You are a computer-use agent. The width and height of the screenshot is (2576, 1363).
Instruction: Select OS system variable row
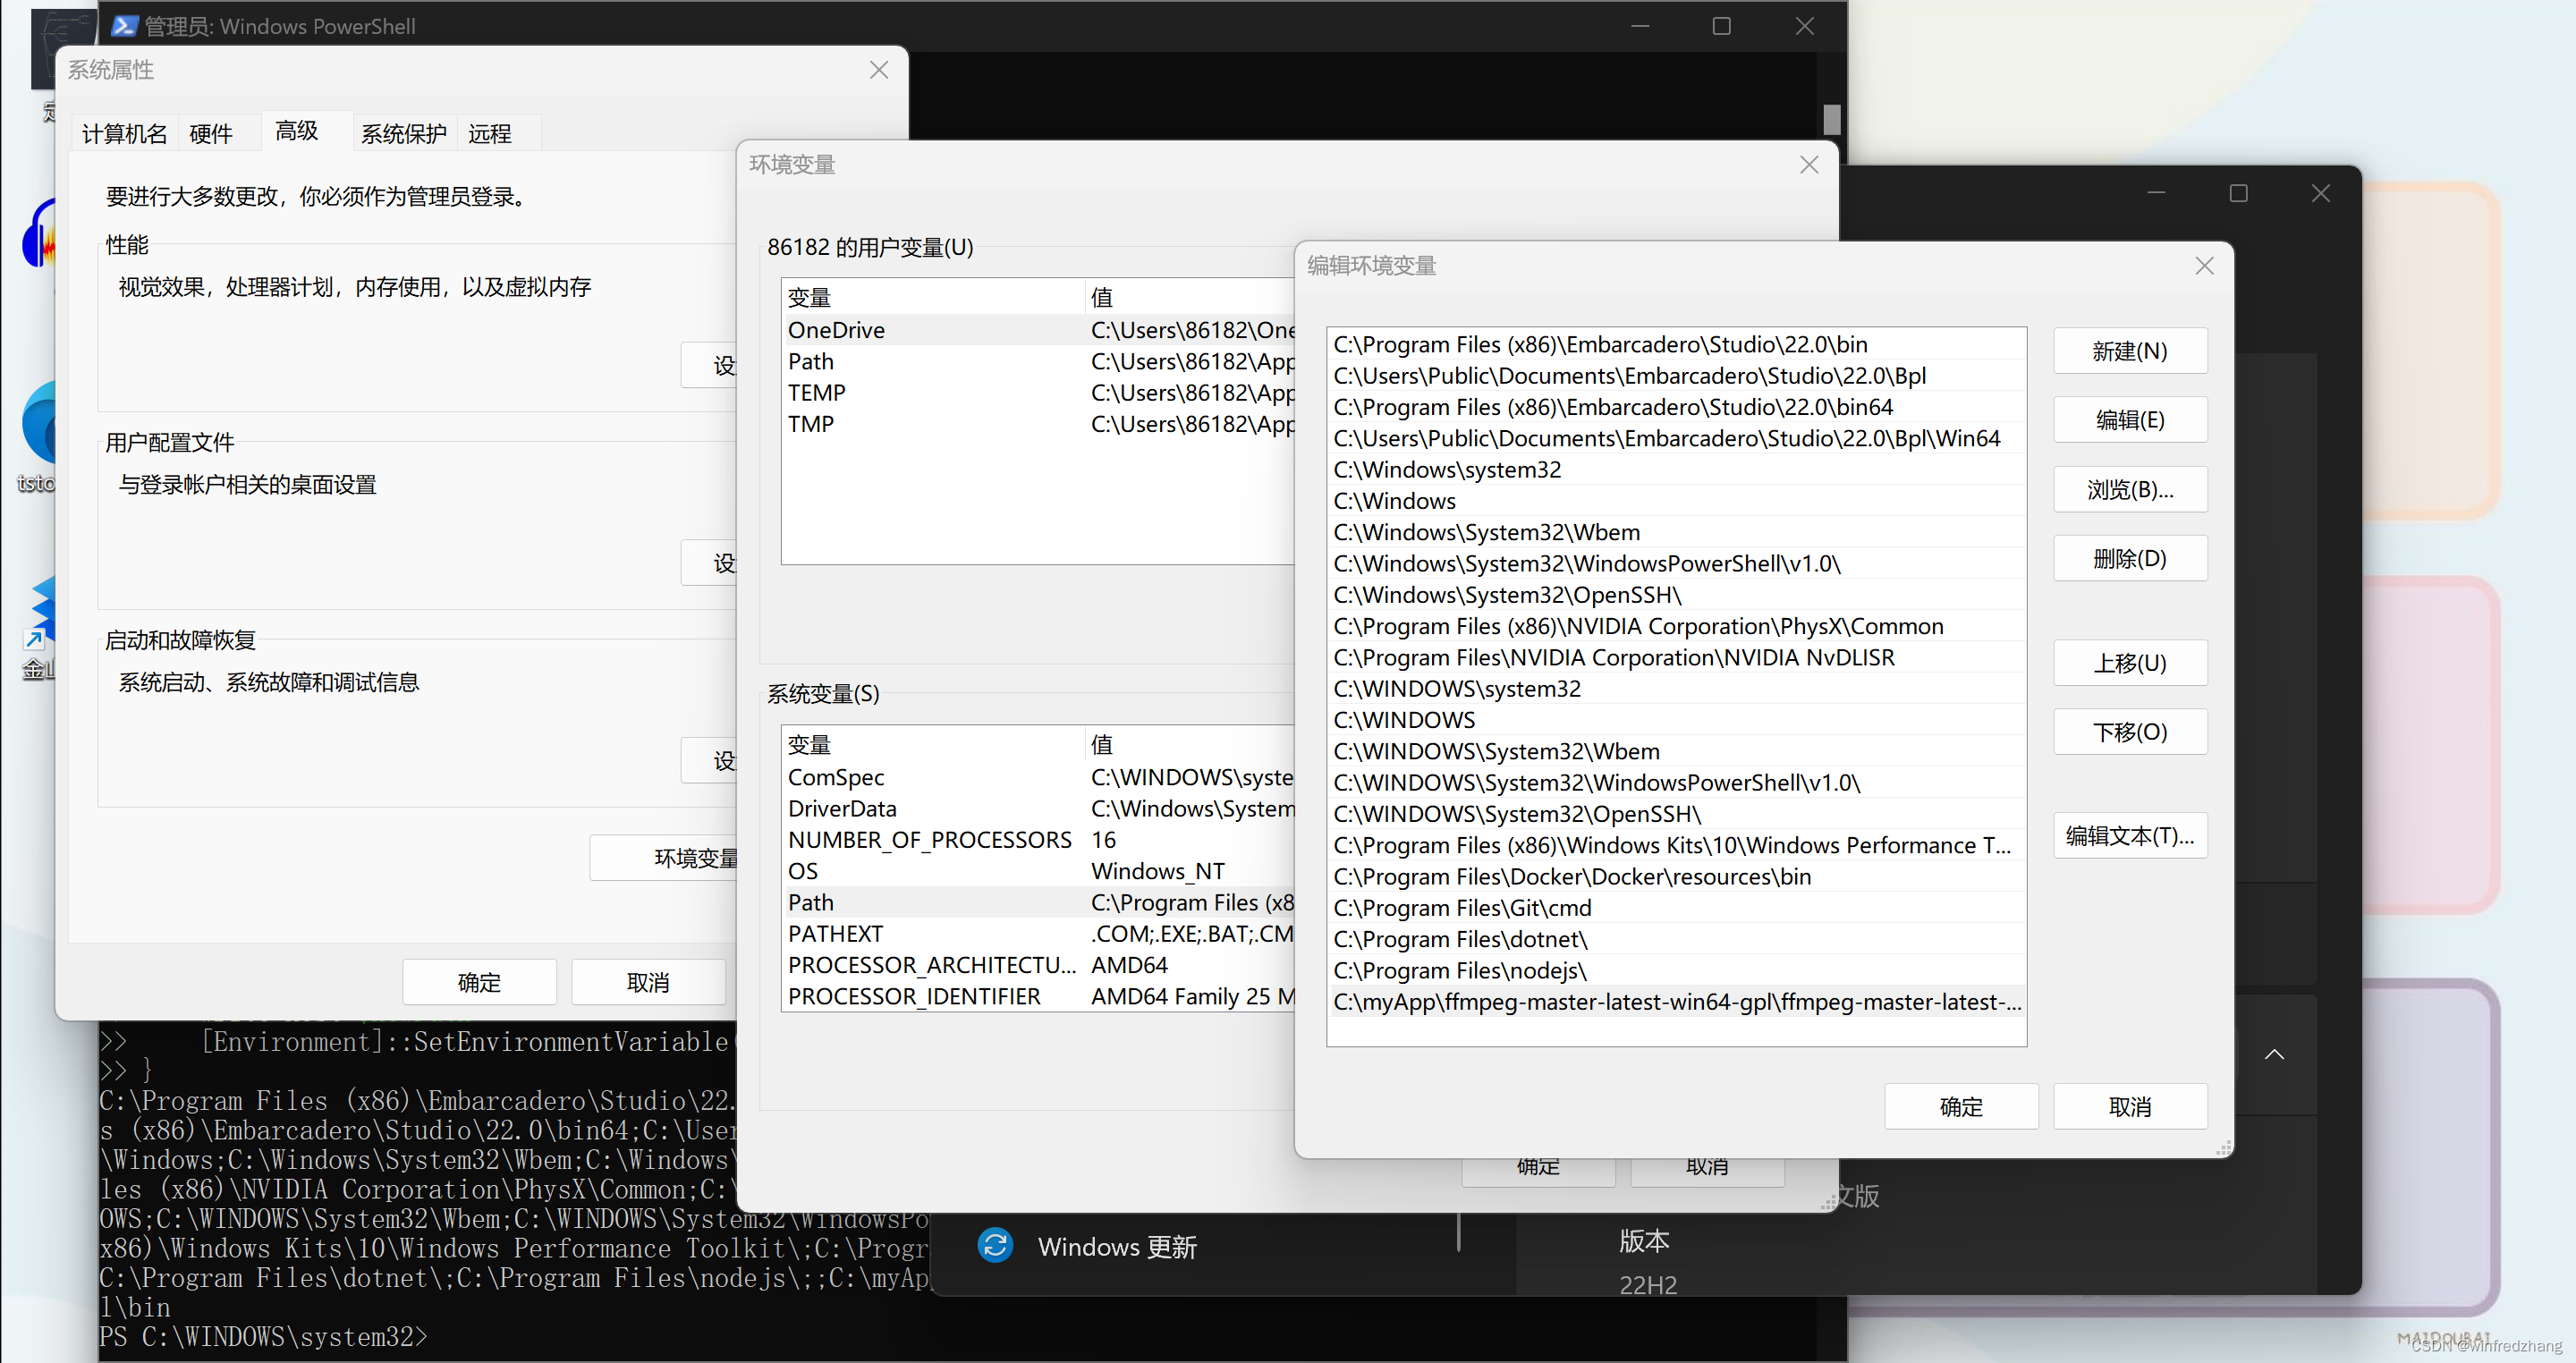pos(1039,871)
